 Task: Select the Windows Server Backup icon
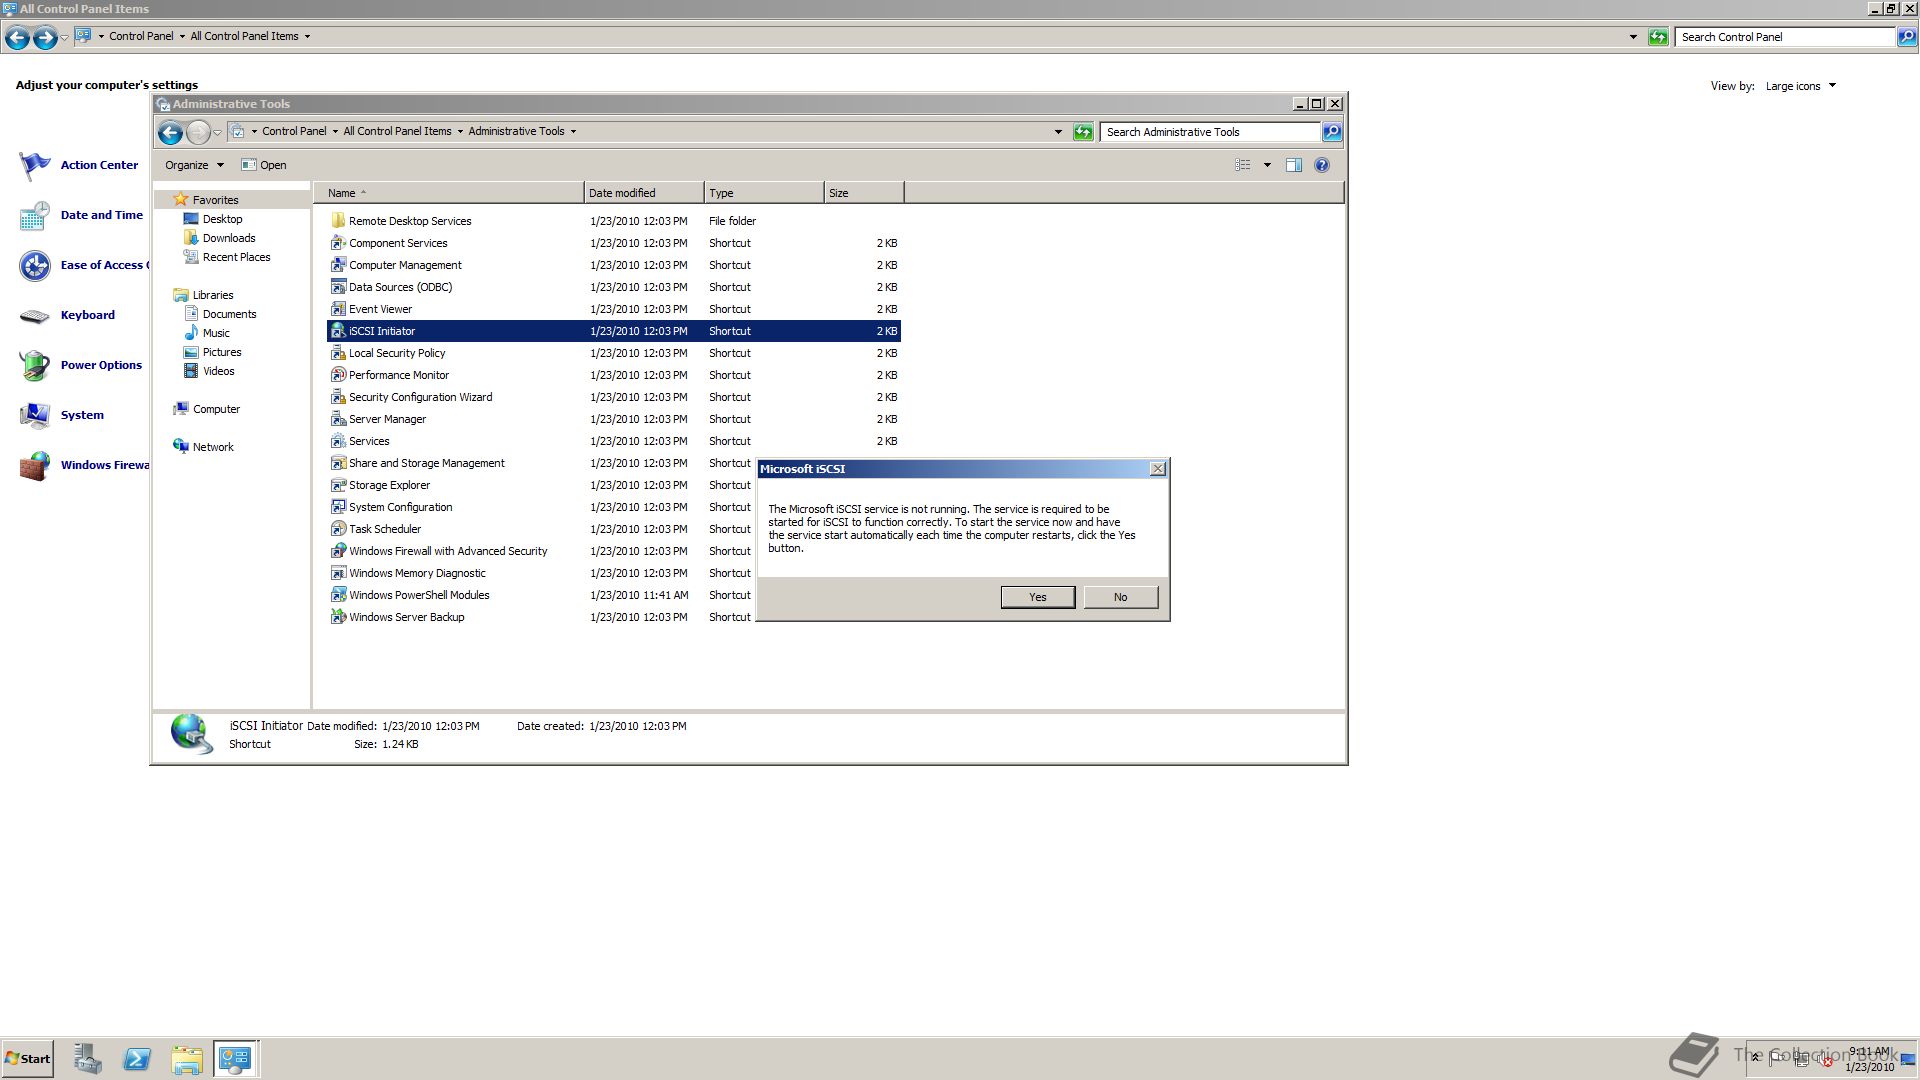pyautogui.click(x=338, y=617)
